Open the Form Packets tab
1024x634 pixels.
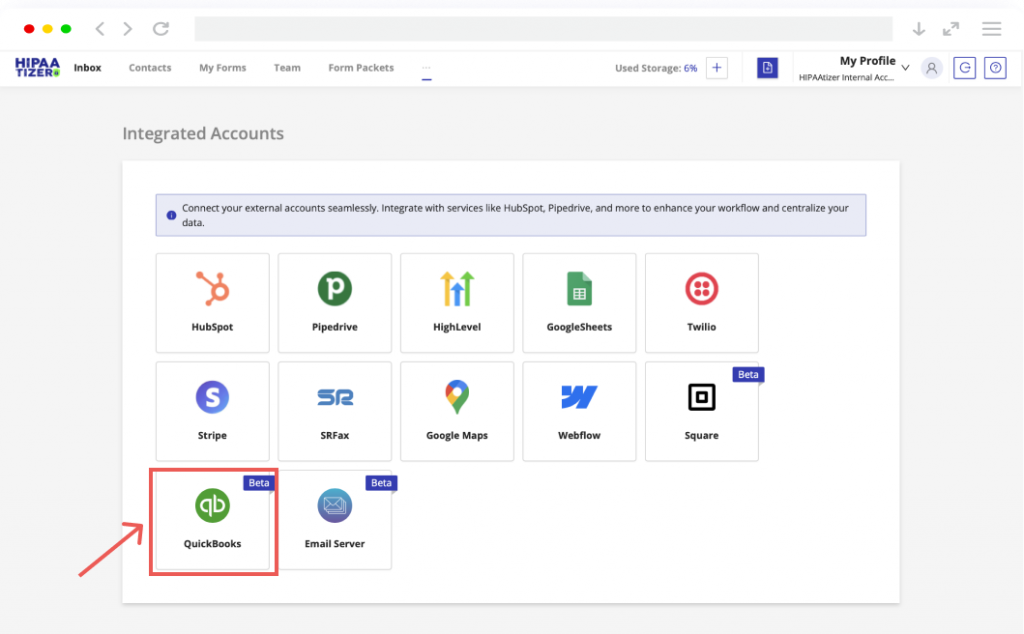(361, 67)
